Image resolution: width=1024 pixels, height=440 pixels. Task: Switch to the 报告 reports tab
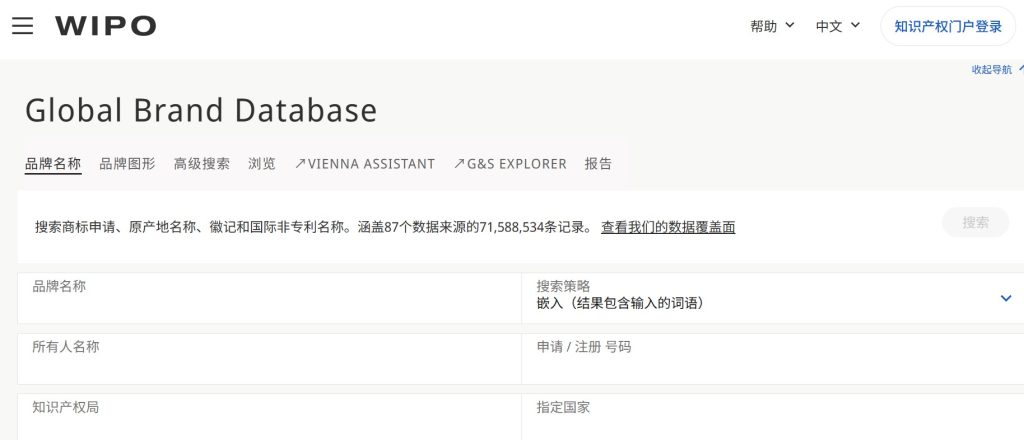[x=598, y=164]
